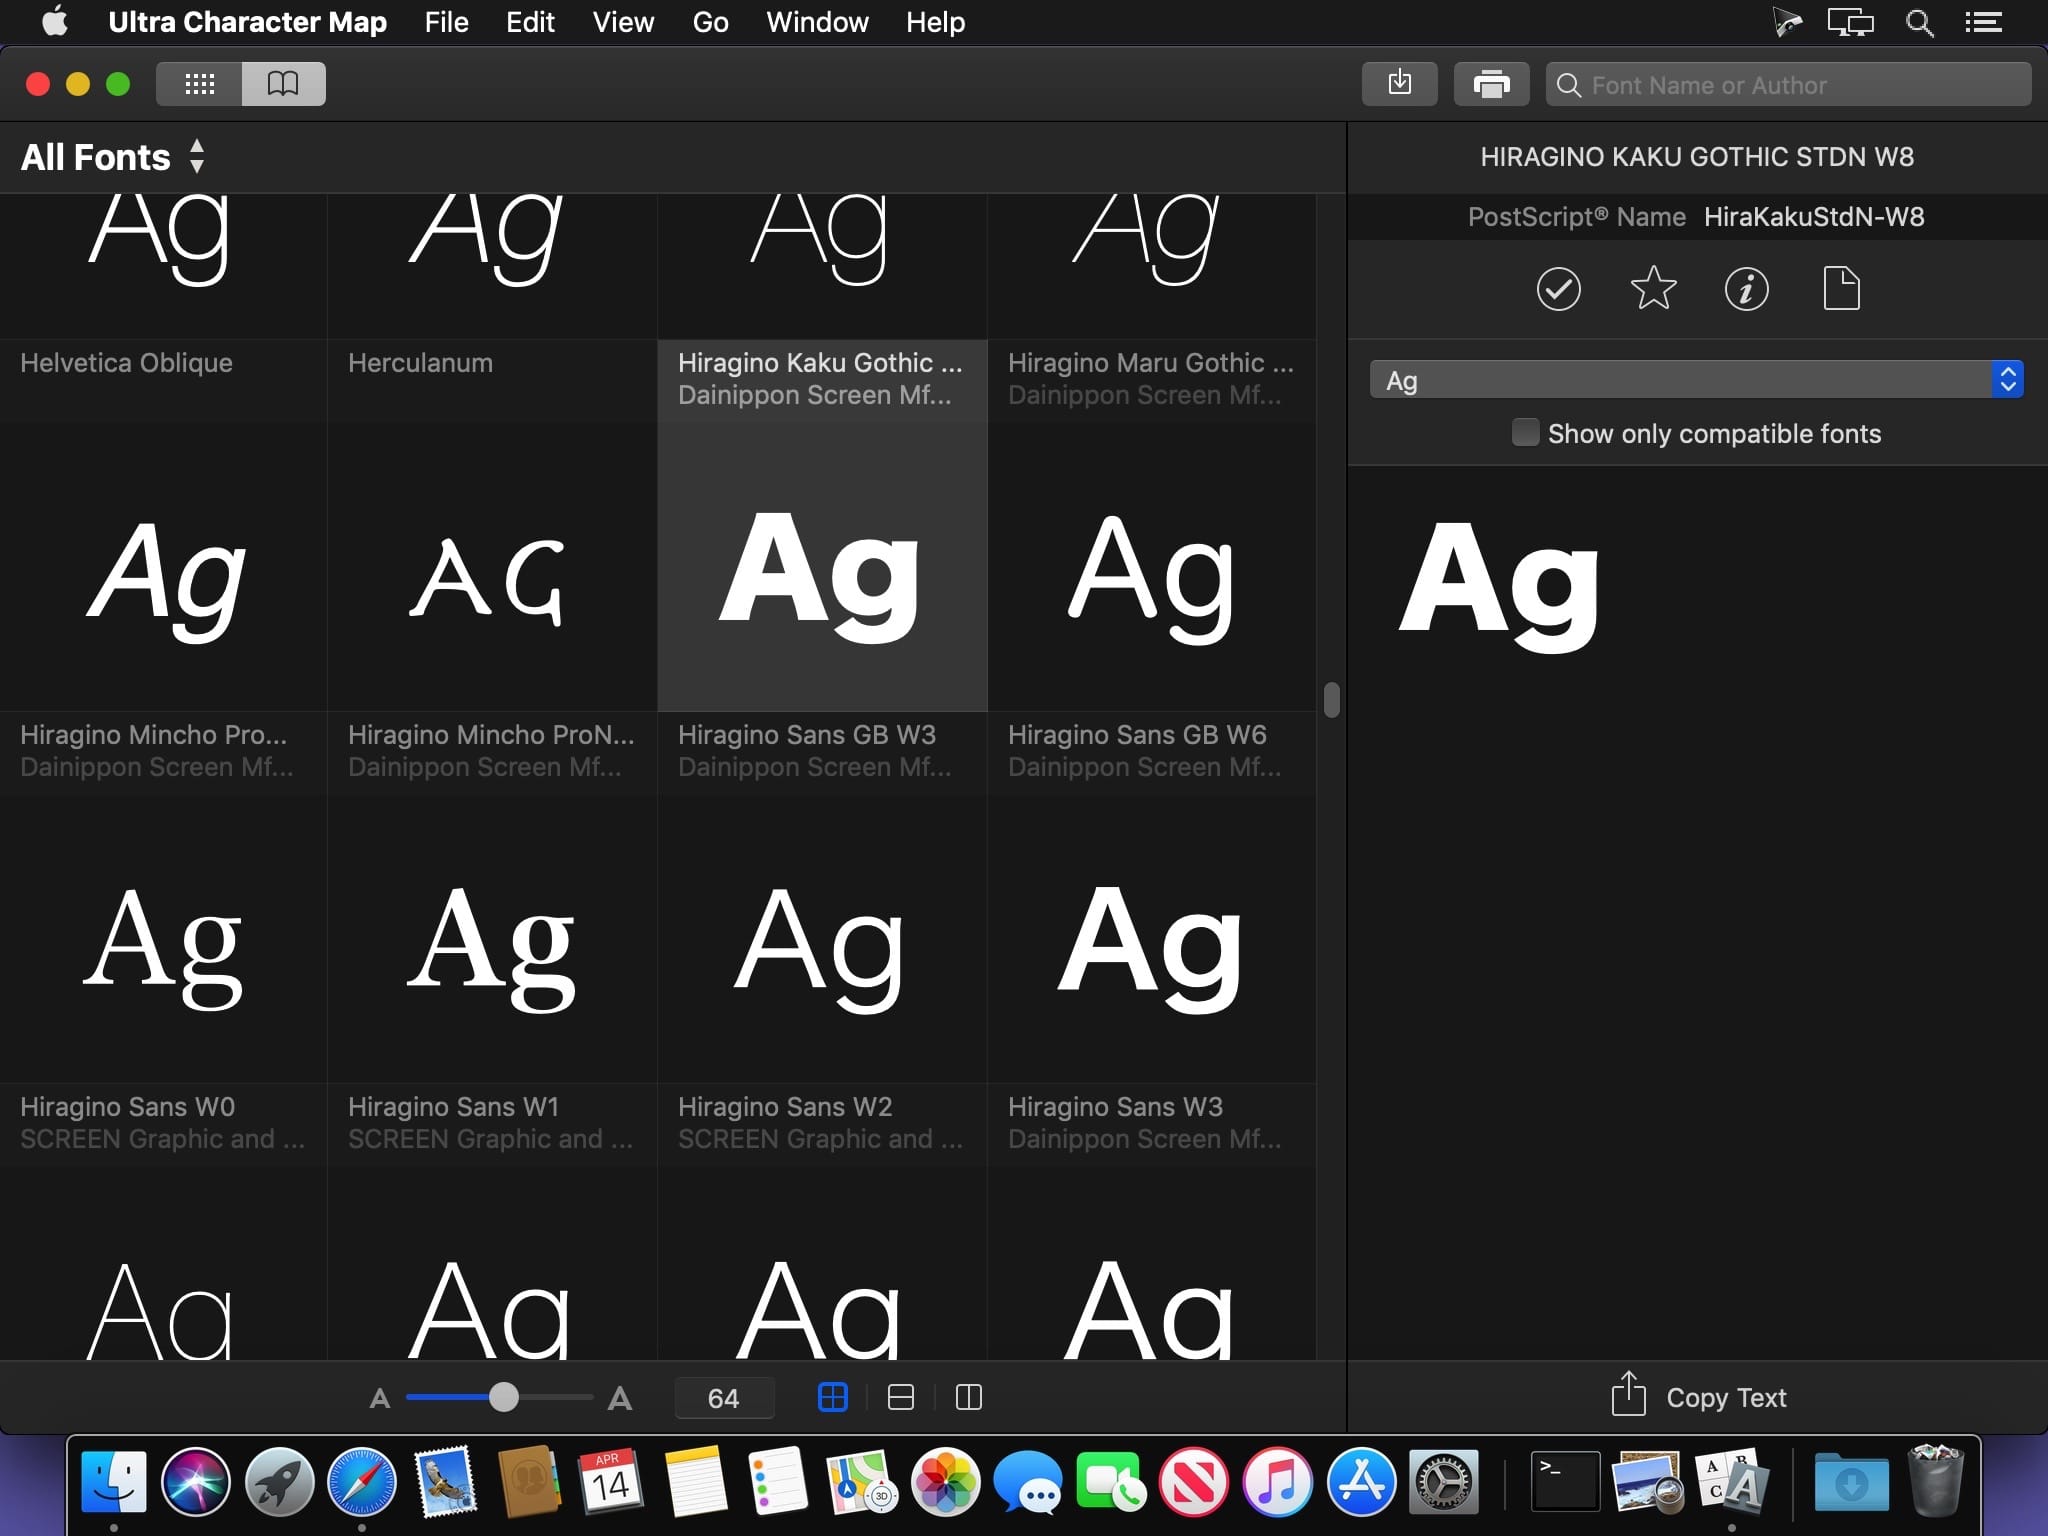2048x1536 pixels.
Task: Focus the Font Name or Author search field
Action: (x=1788, y=85)
